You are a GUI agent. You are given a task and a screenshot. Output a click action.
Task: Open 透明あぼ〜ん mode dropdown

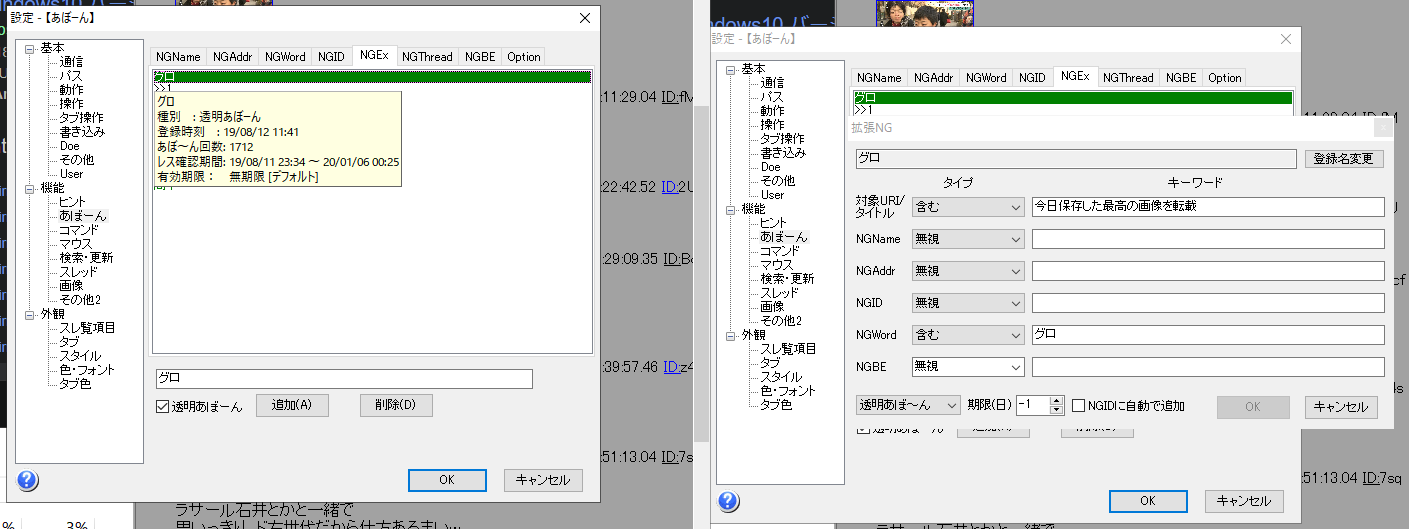[908, 405]
